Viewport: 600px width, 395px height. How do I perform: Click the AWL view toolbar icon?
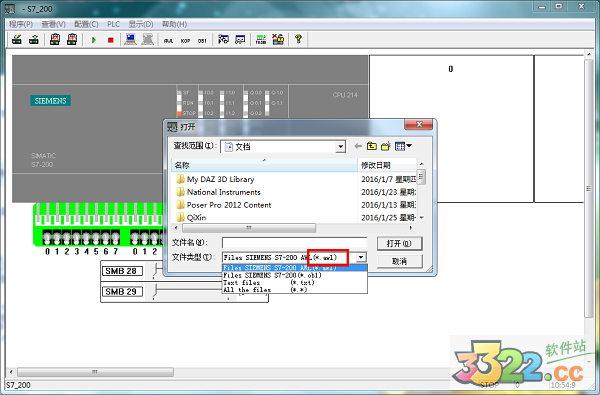click(168, 41)
